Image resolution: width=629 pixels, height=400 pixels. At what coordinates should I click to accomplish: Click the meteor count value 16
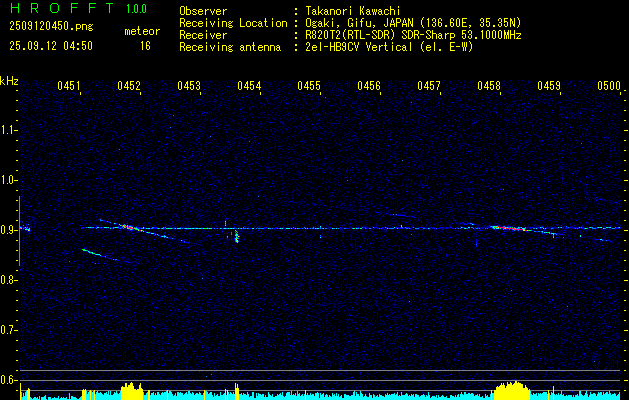[145, 46]
